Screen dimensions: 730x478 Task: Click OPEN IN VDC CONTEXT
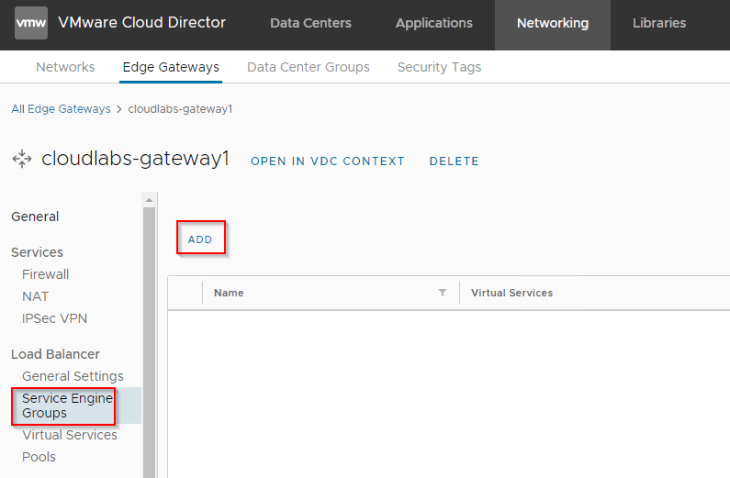pos(327,161)
